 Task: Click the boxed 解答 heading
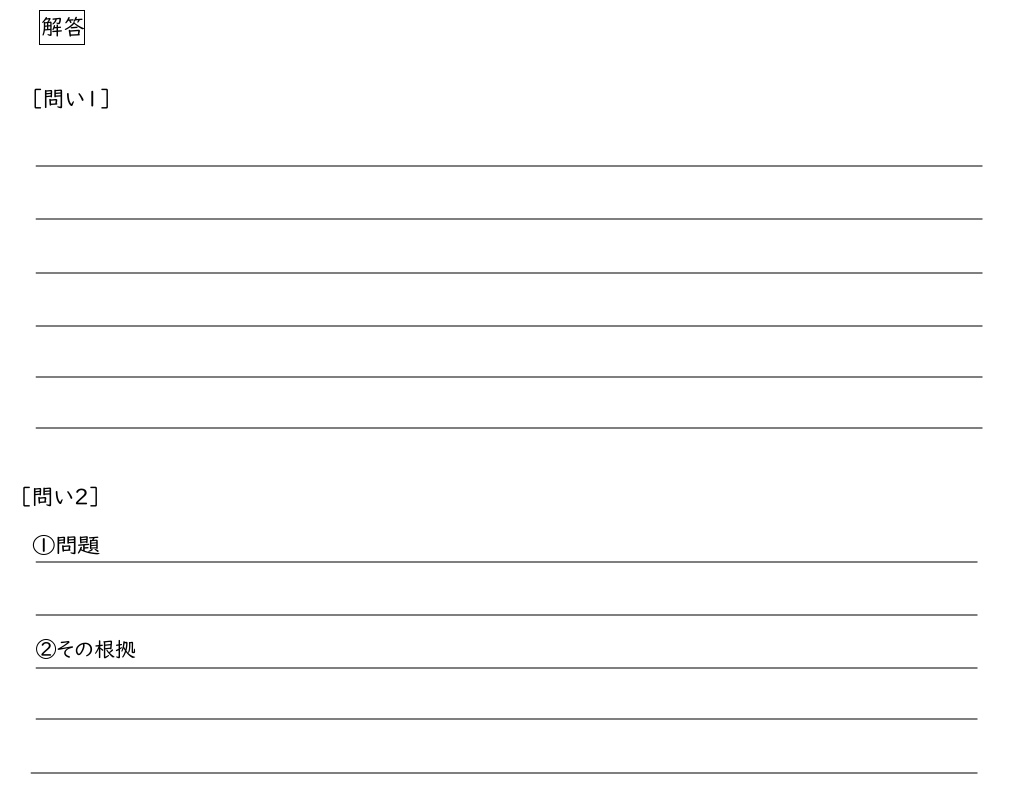(x=62, y=28)
